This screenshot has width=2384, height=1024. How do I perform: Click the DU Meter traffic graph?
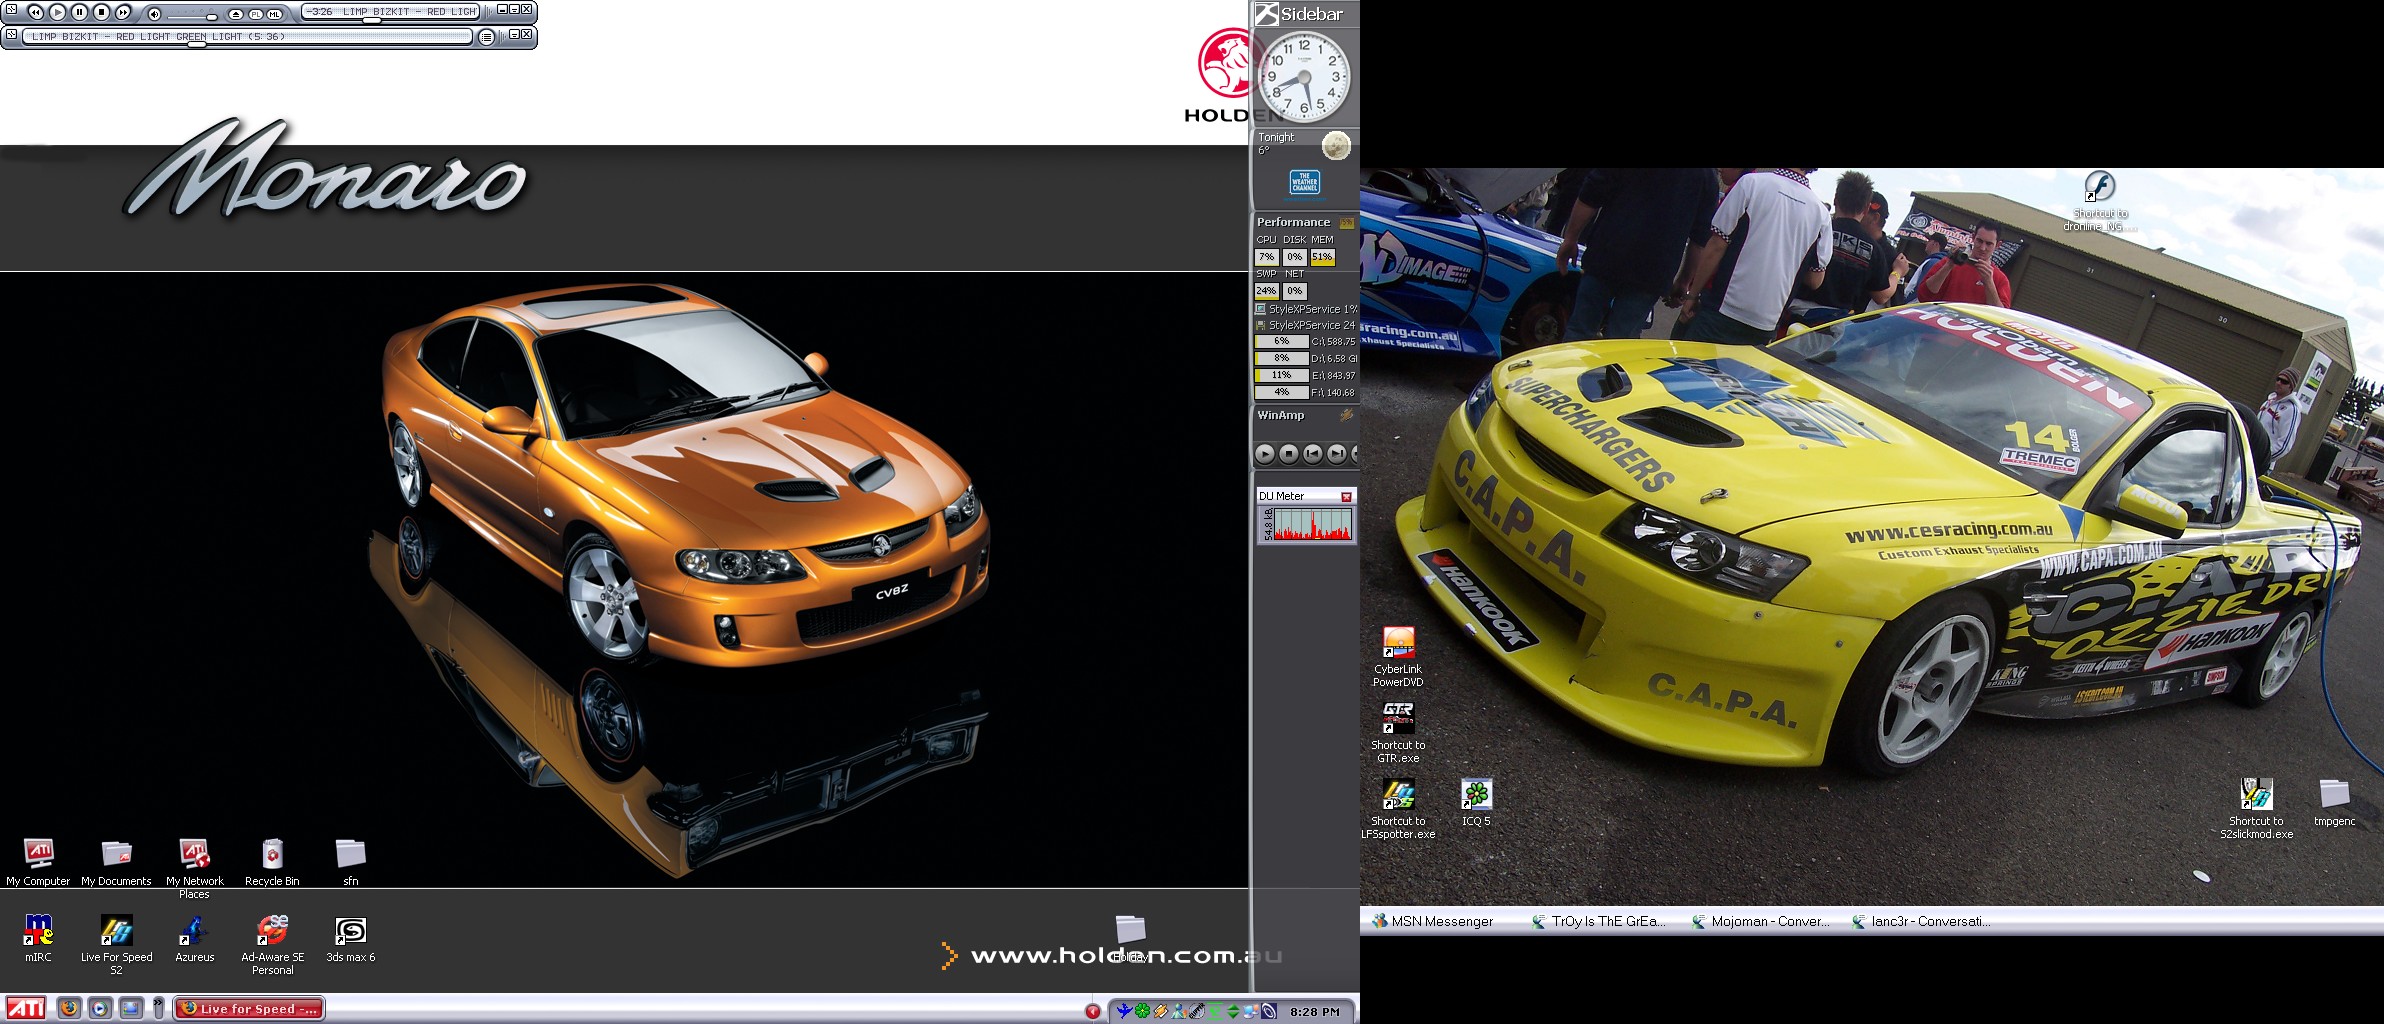pos(1313,525)
